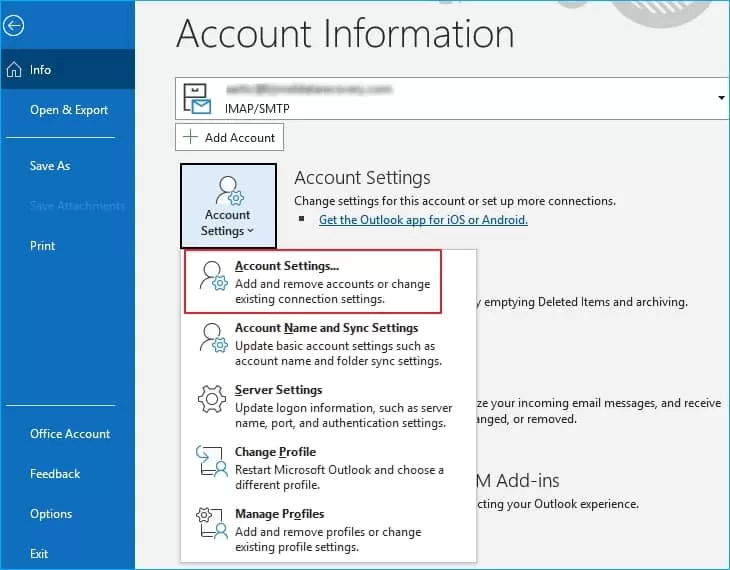Image resolution: width=730 pixels, height=570 pixels.
Task: Click the back arrow circle icon
Action: click(x=13, y=26)
